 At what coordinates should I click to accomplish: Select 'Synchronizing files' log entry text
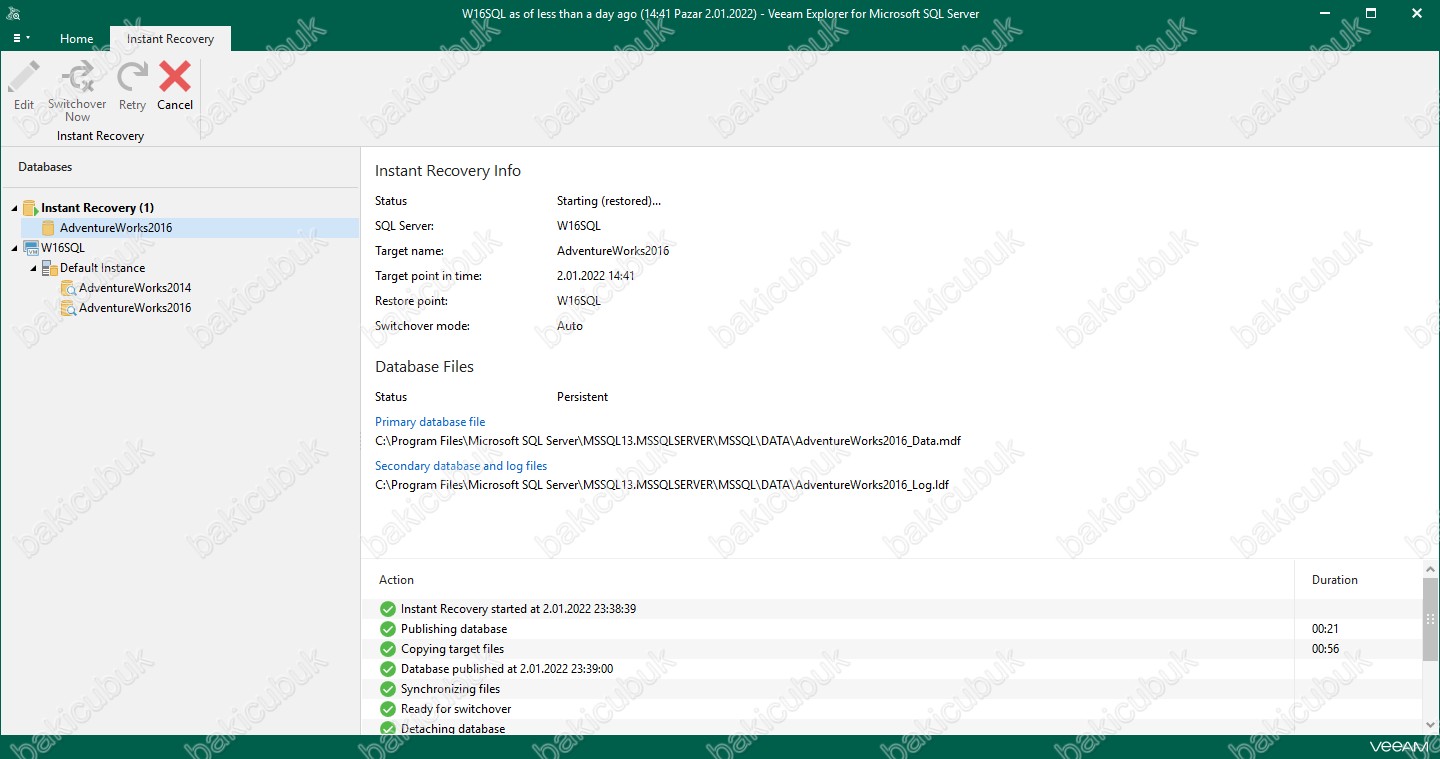450,689
